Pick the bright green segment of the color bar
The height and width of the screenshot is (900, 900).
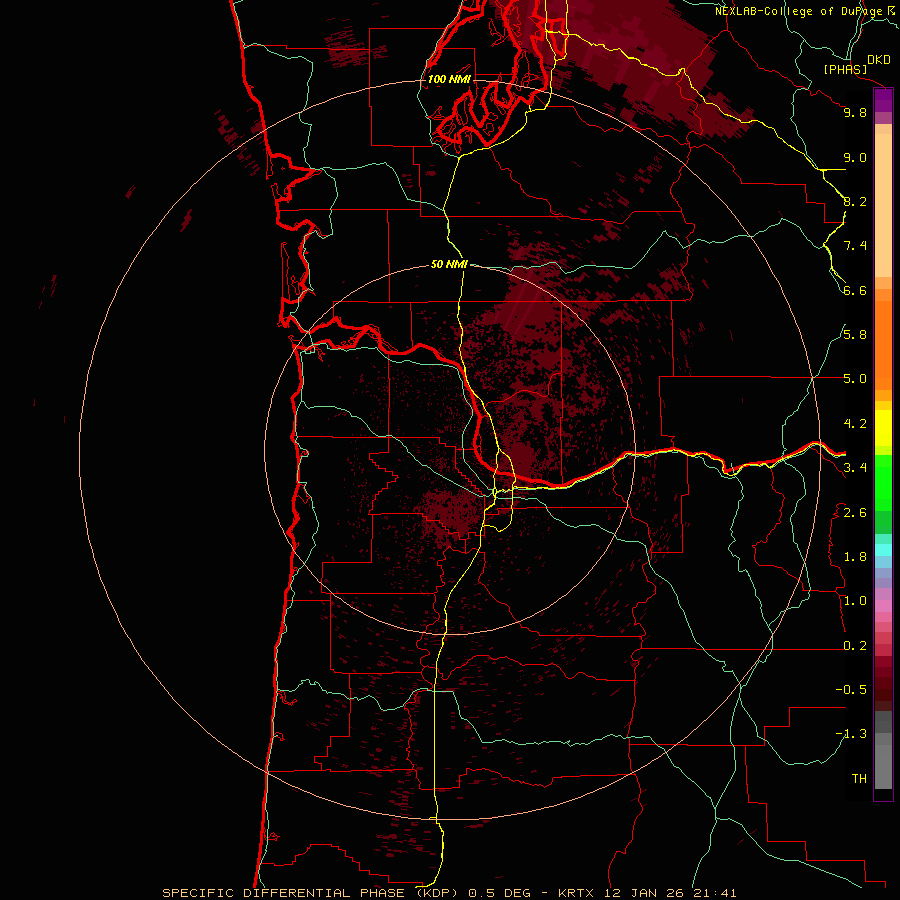tap(883, 482)
